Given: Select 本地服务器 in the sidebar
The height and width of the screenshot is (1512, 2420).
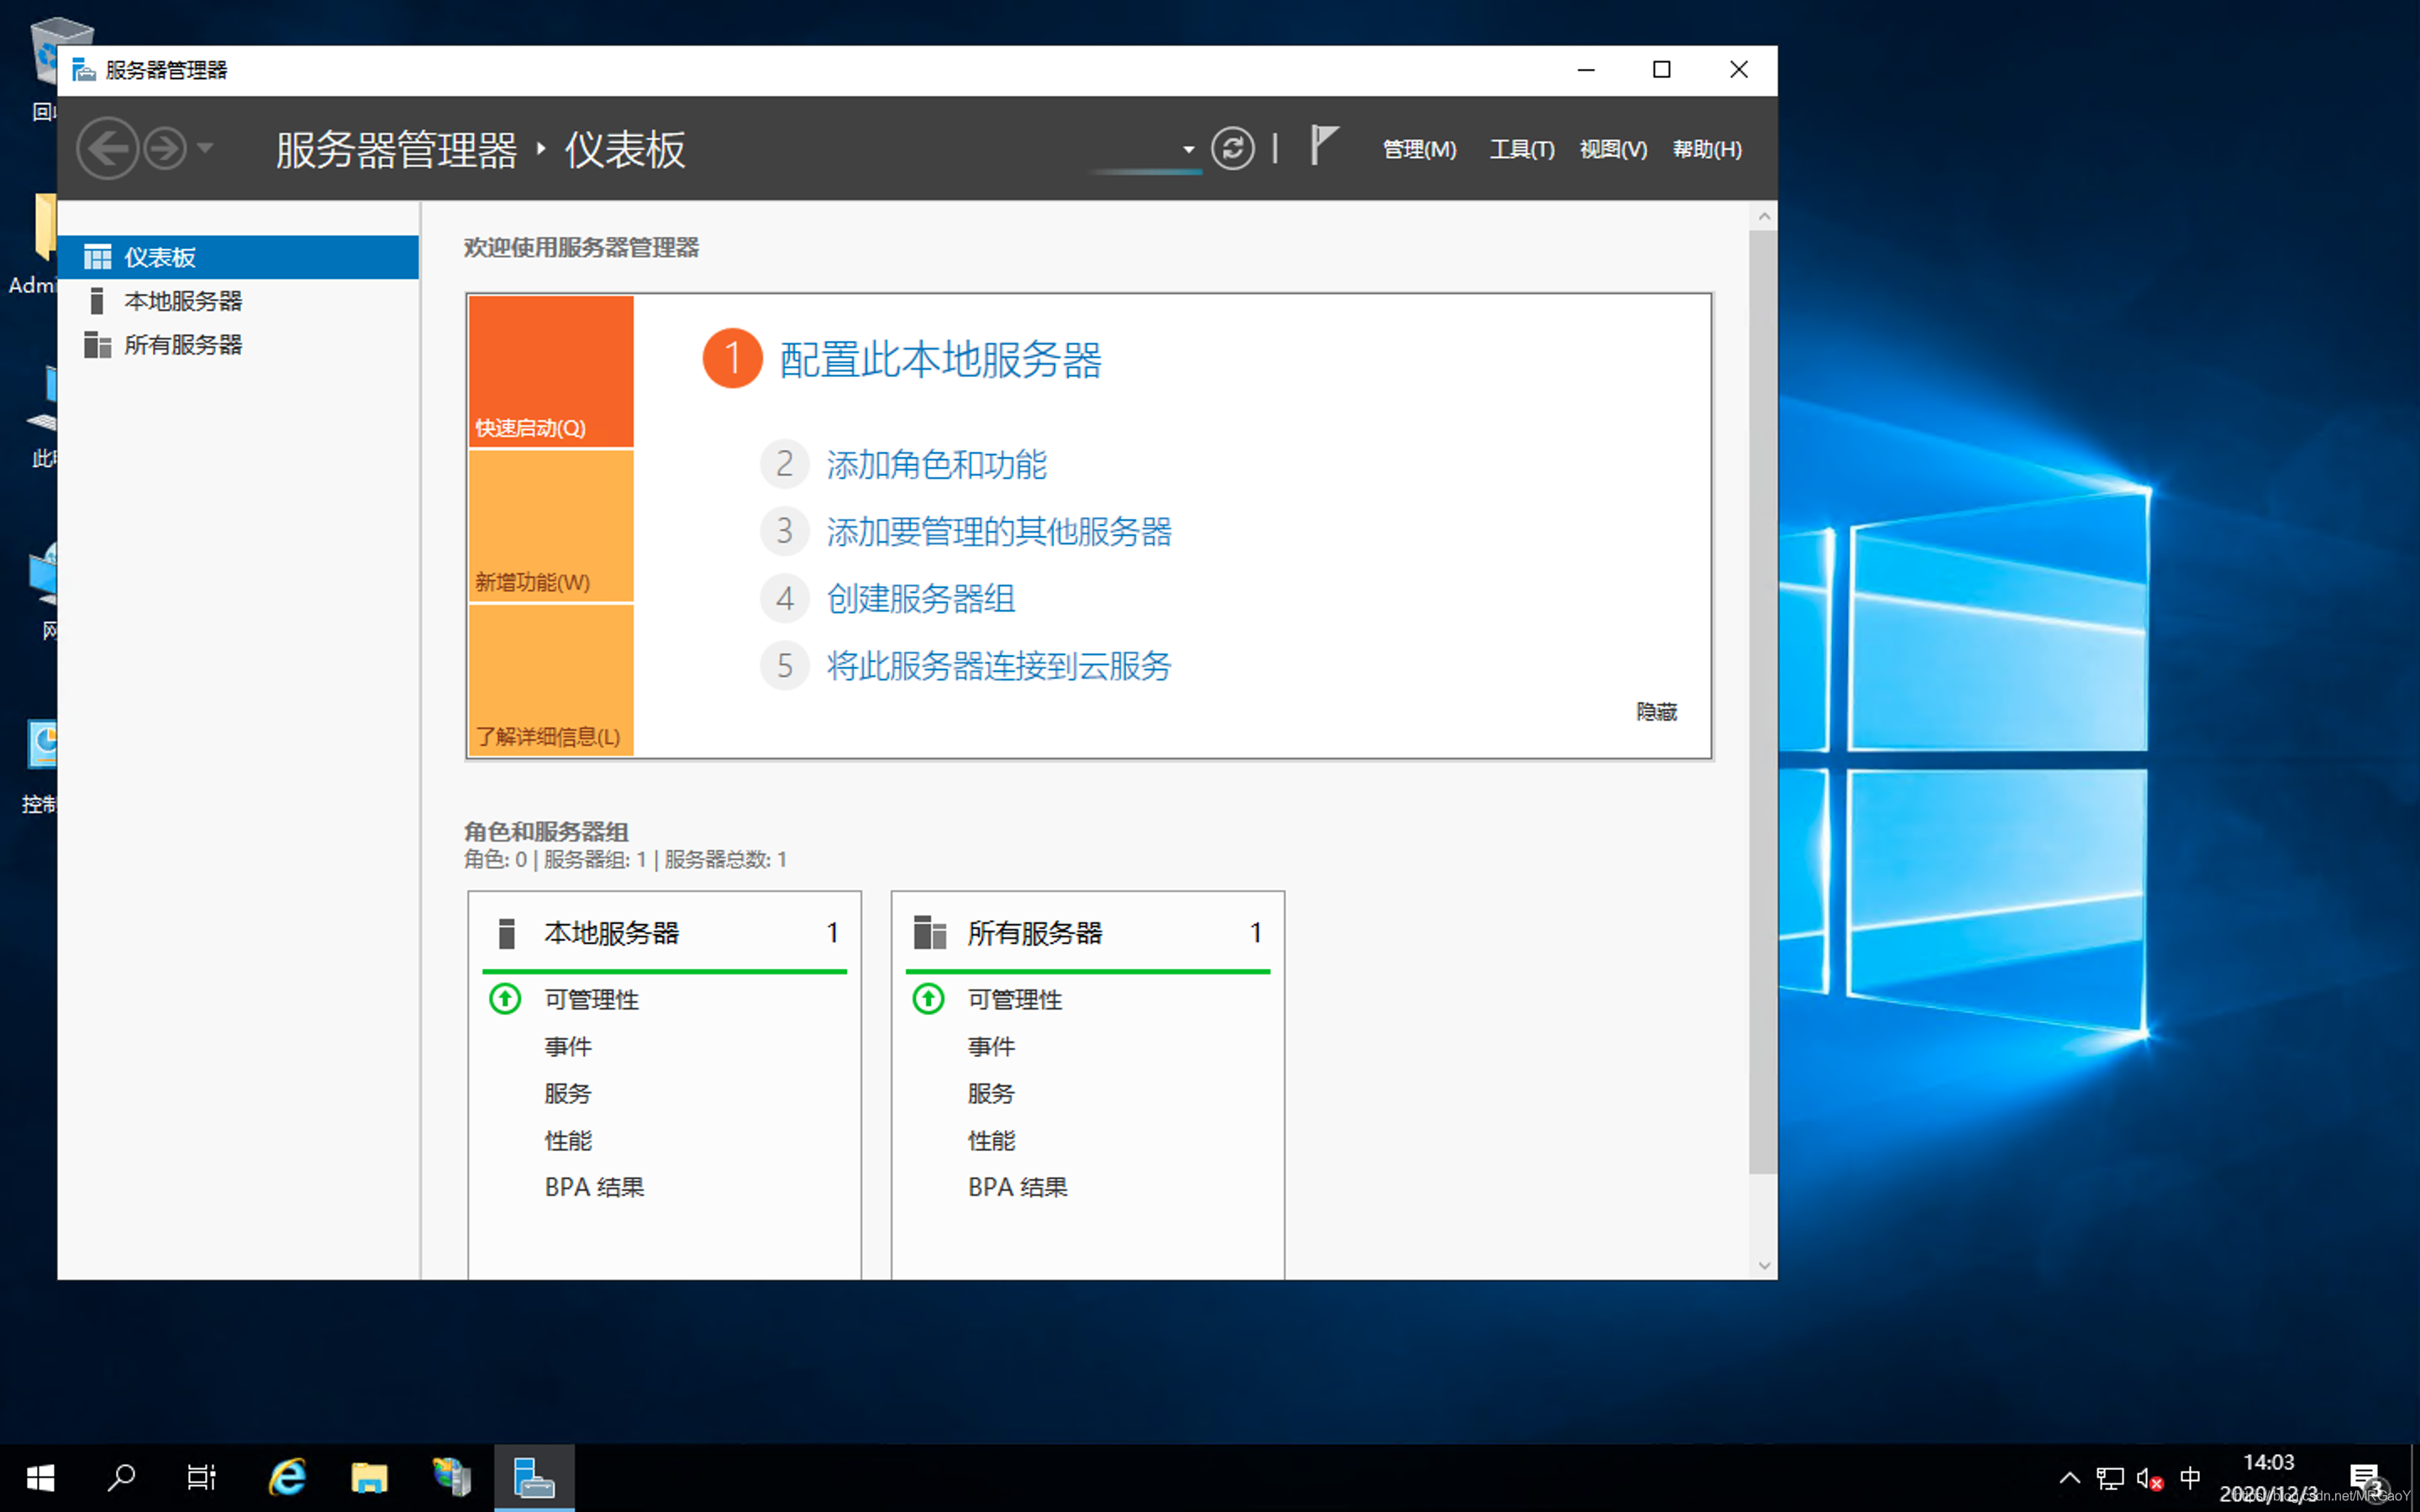Looking at the screenshot, I should click(x=238, y=301).
